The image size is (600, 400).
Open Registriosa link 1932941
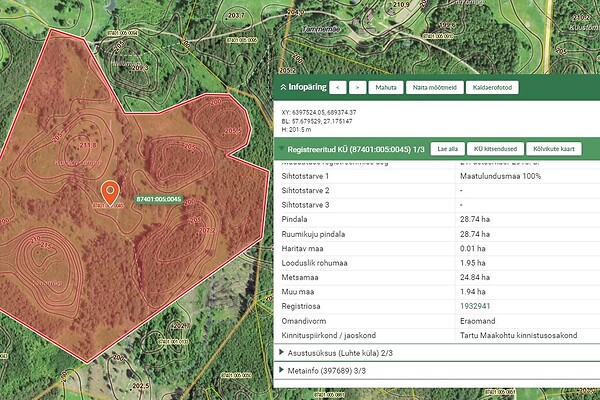click(475, 306)
